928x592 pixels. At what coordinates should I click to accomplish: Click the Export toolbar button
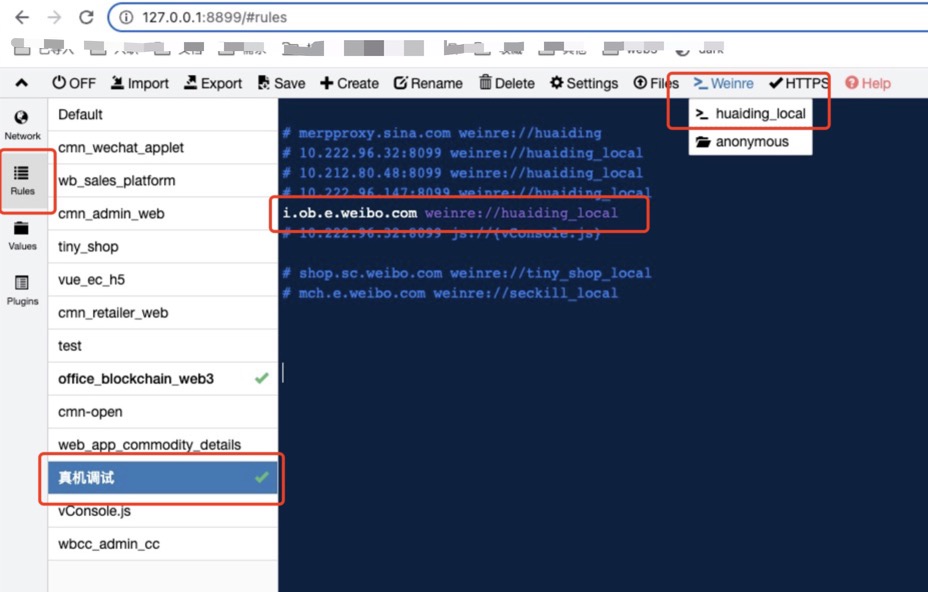pyautogui.click(x=212, y=83)
